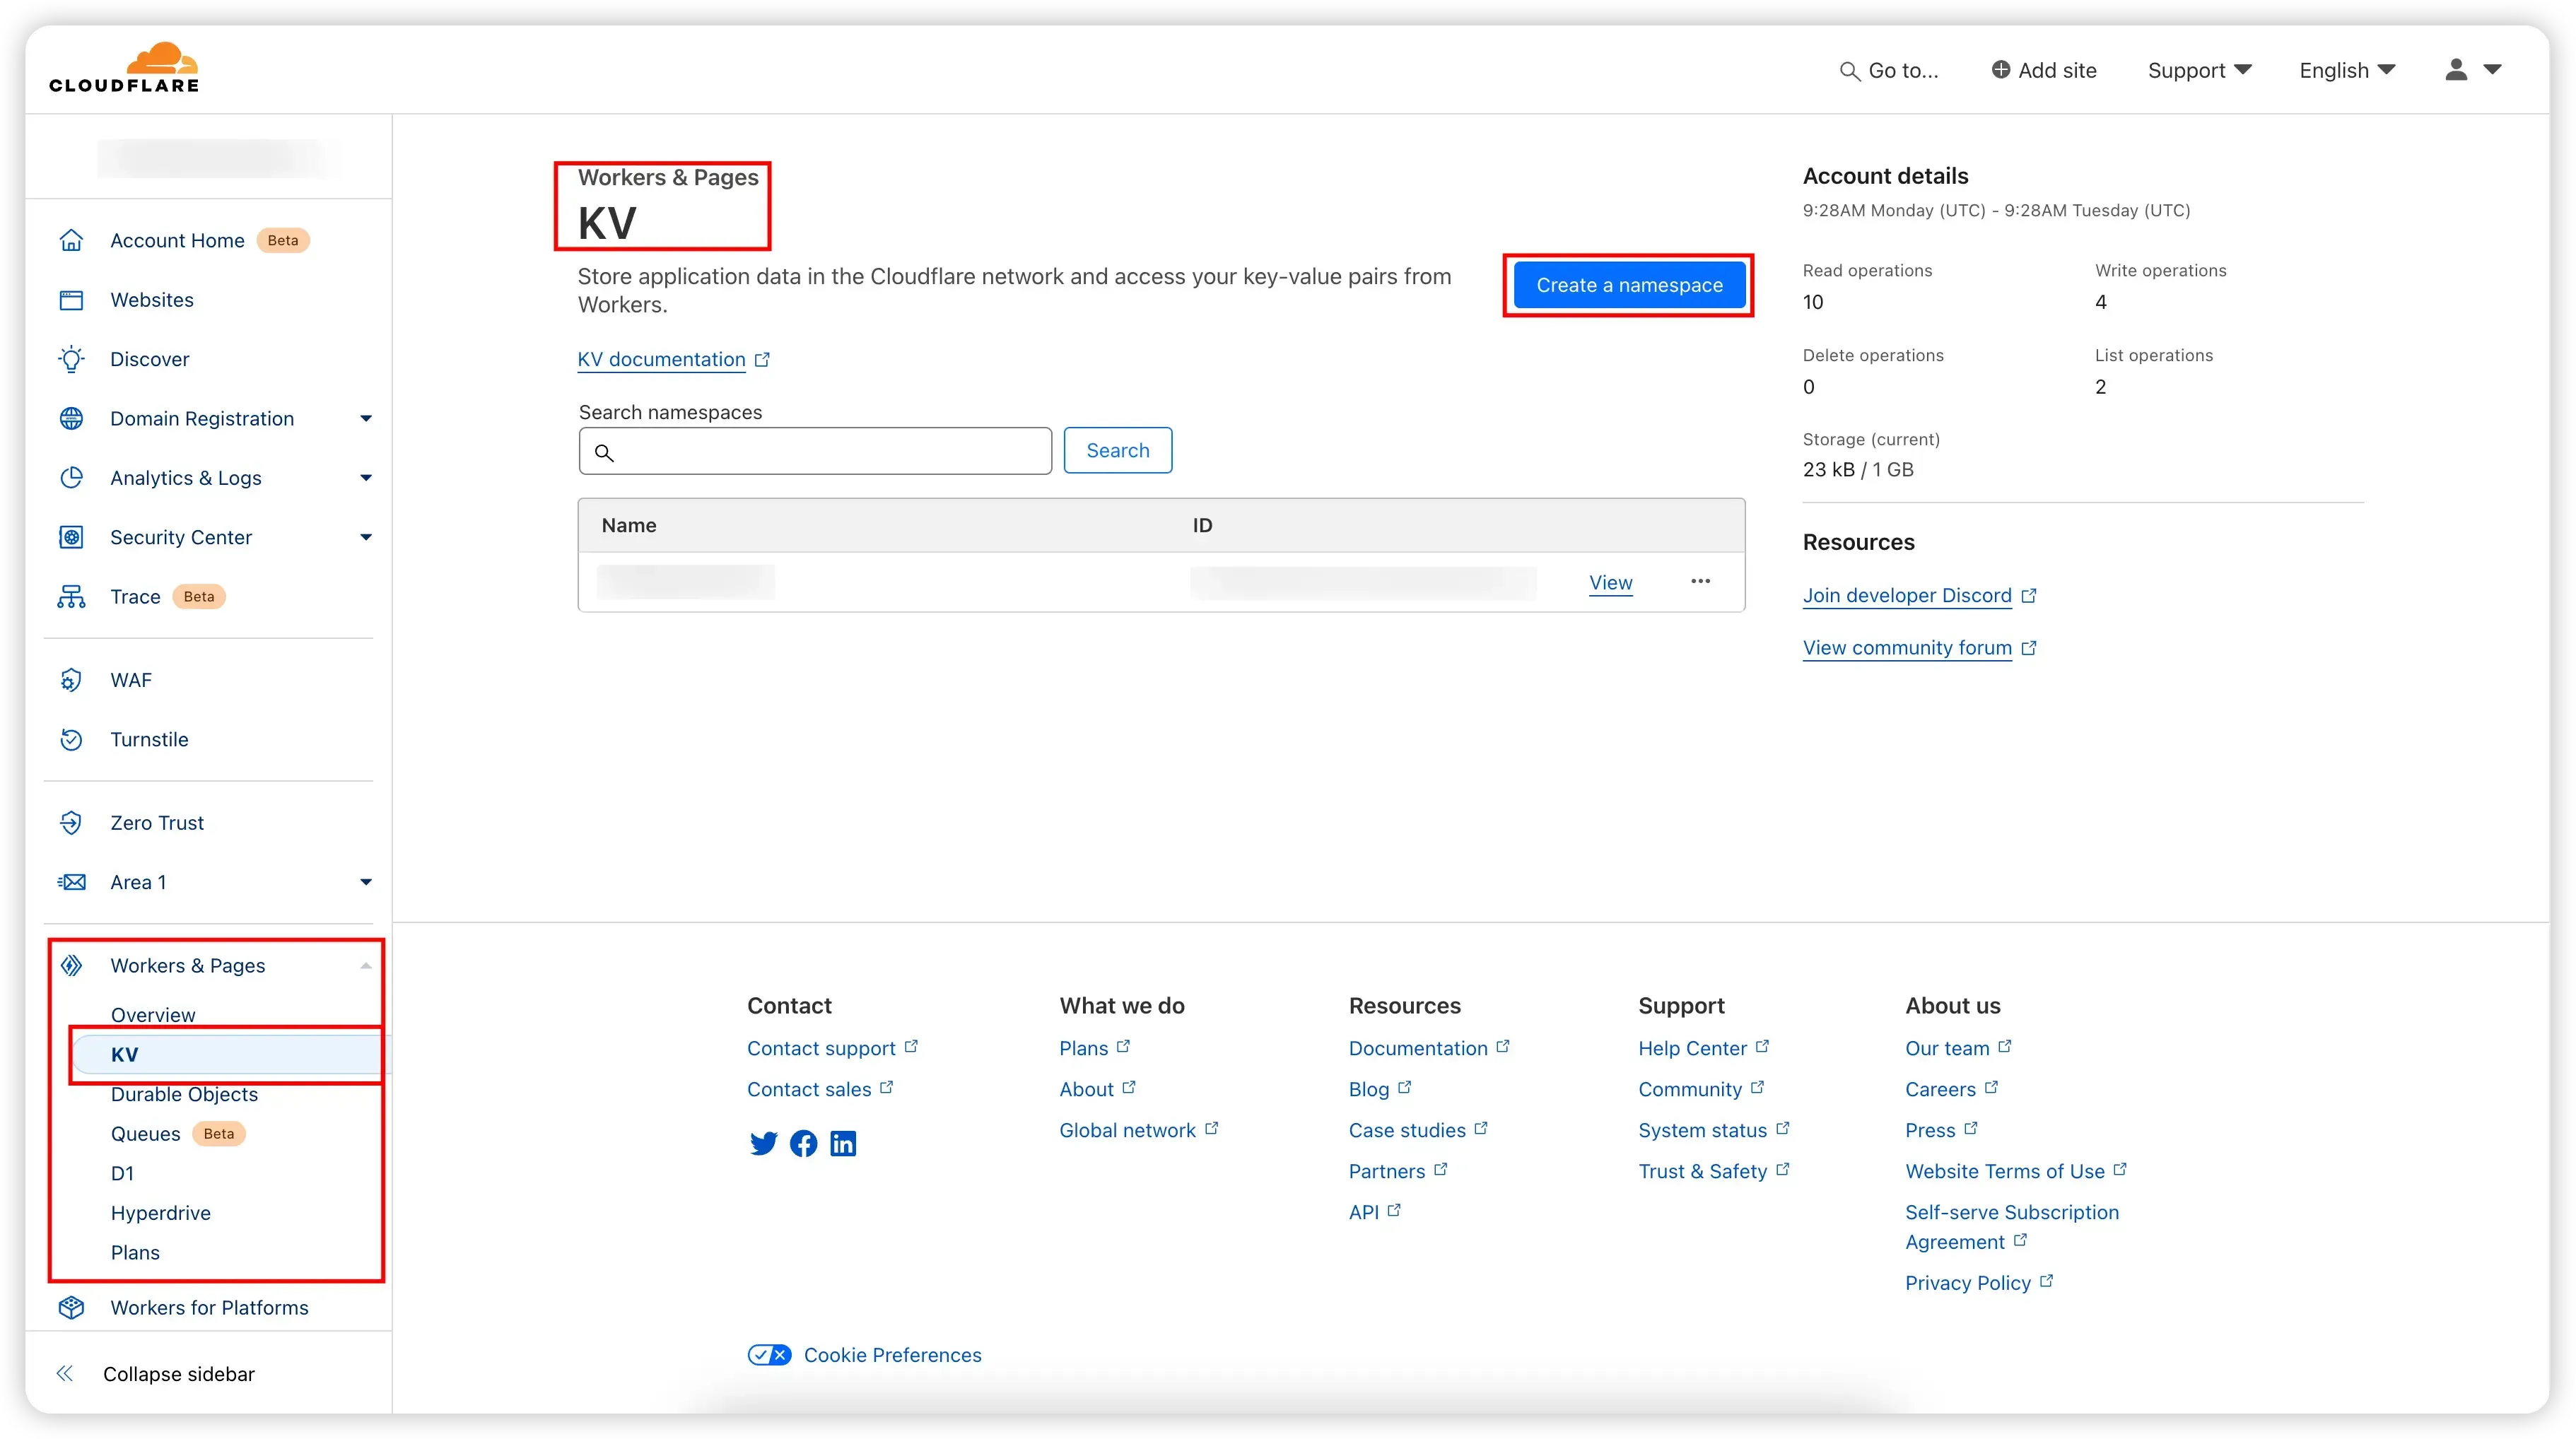Click the Discover lightbulb icon
This screenshot has width=2576, height=1439.
point(71,359)
